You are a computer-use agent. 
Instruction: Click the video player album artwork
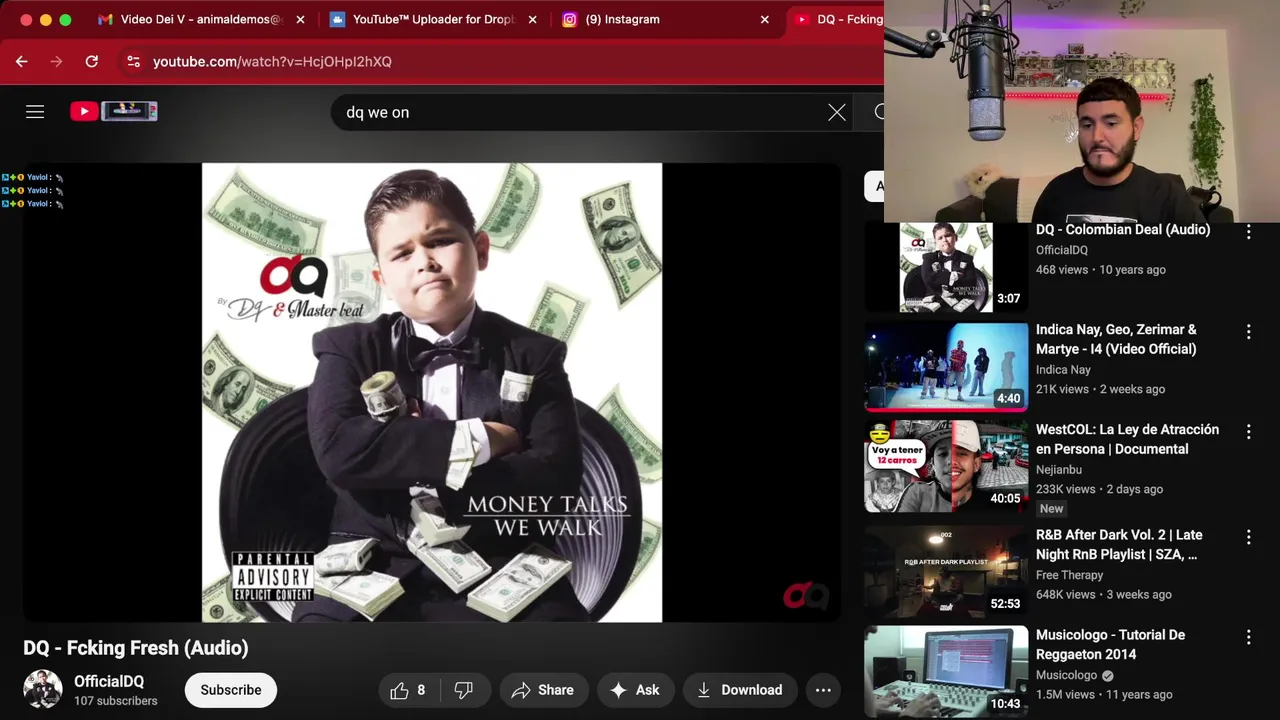tap(432, 392)
